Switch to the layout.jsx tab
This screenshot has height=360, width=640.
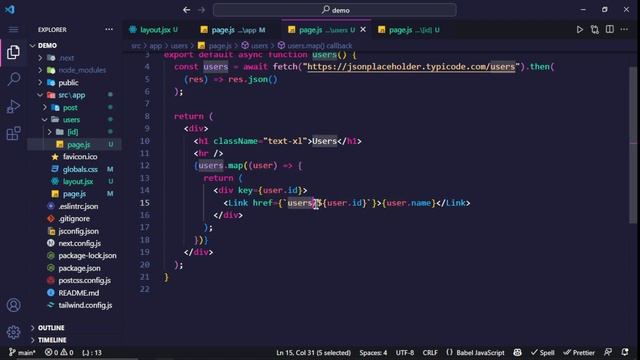(154, 30)
